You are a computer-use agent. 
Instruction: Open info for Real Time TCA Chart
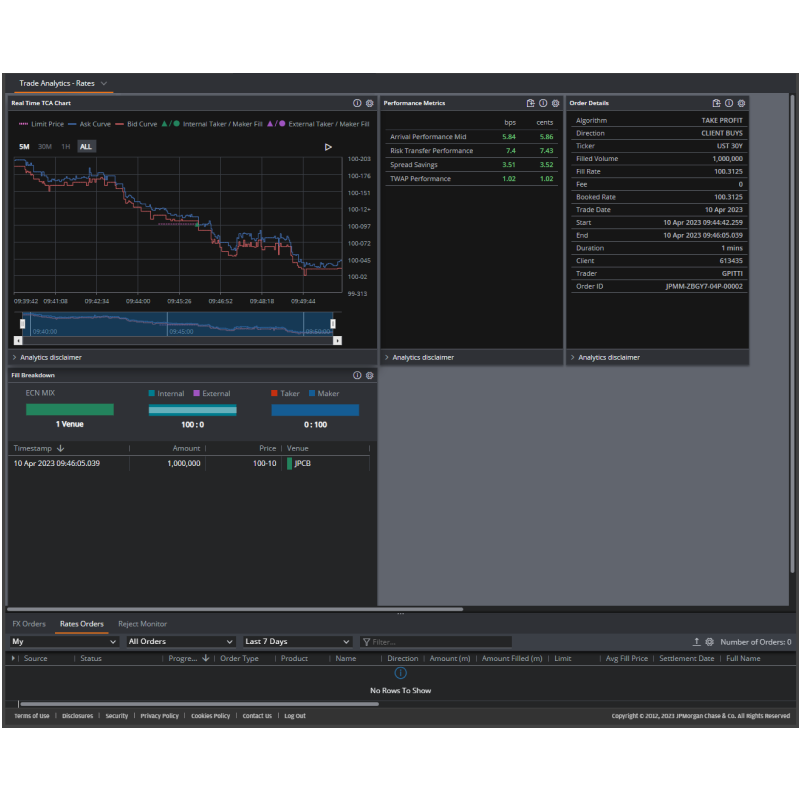(x=357, y=103)
